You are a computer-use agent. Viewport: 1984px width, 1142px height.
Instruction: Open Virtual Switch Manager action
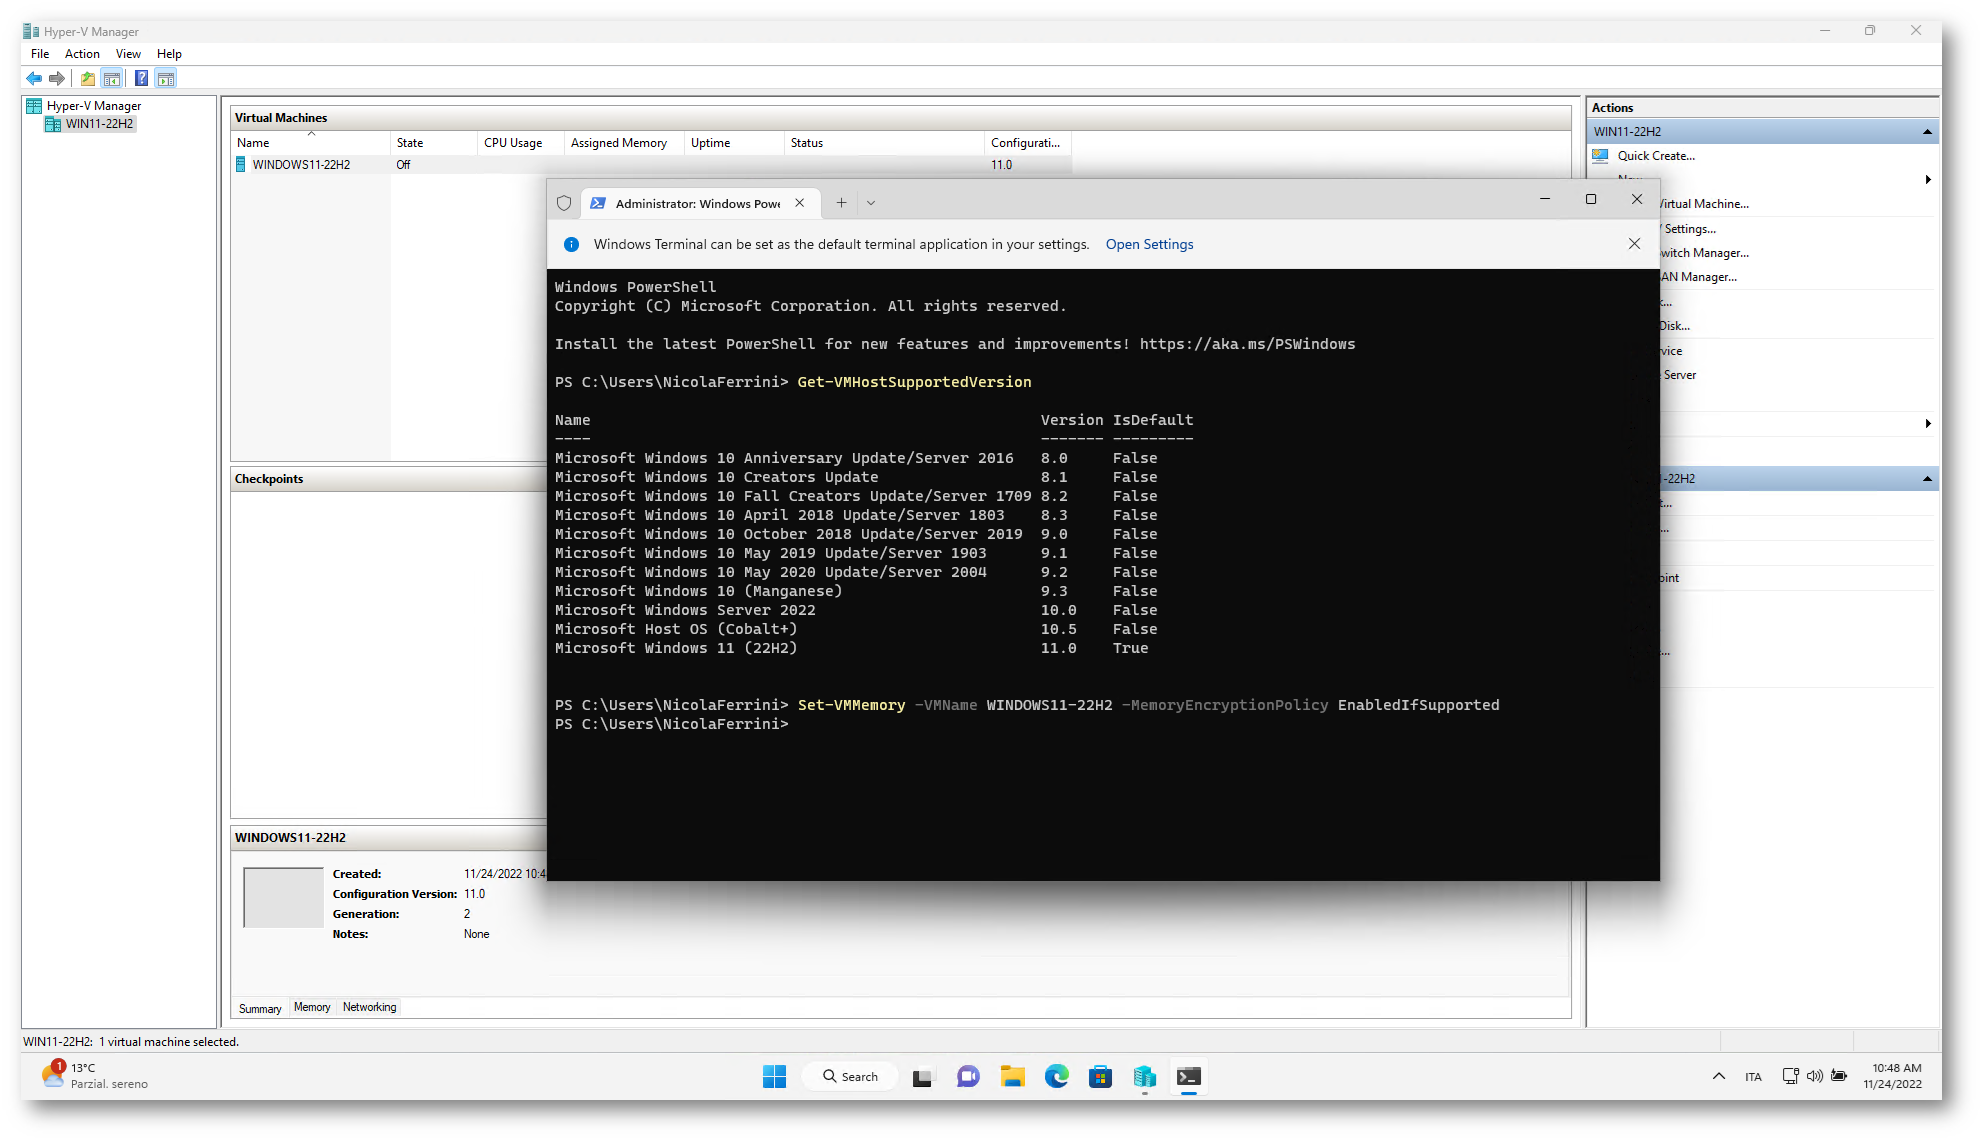pos(1704,253)
